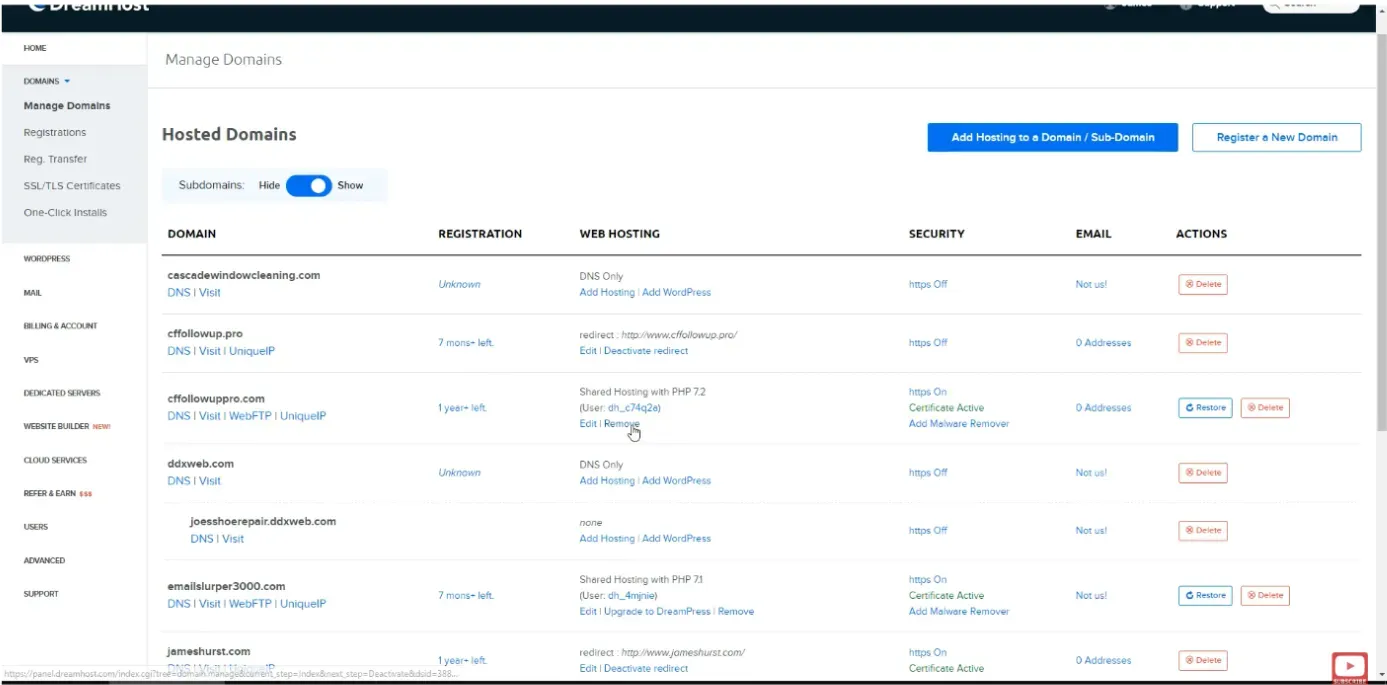Click the YouTube subscribe icon
Screen dimensions: 1387x685
1349,666
